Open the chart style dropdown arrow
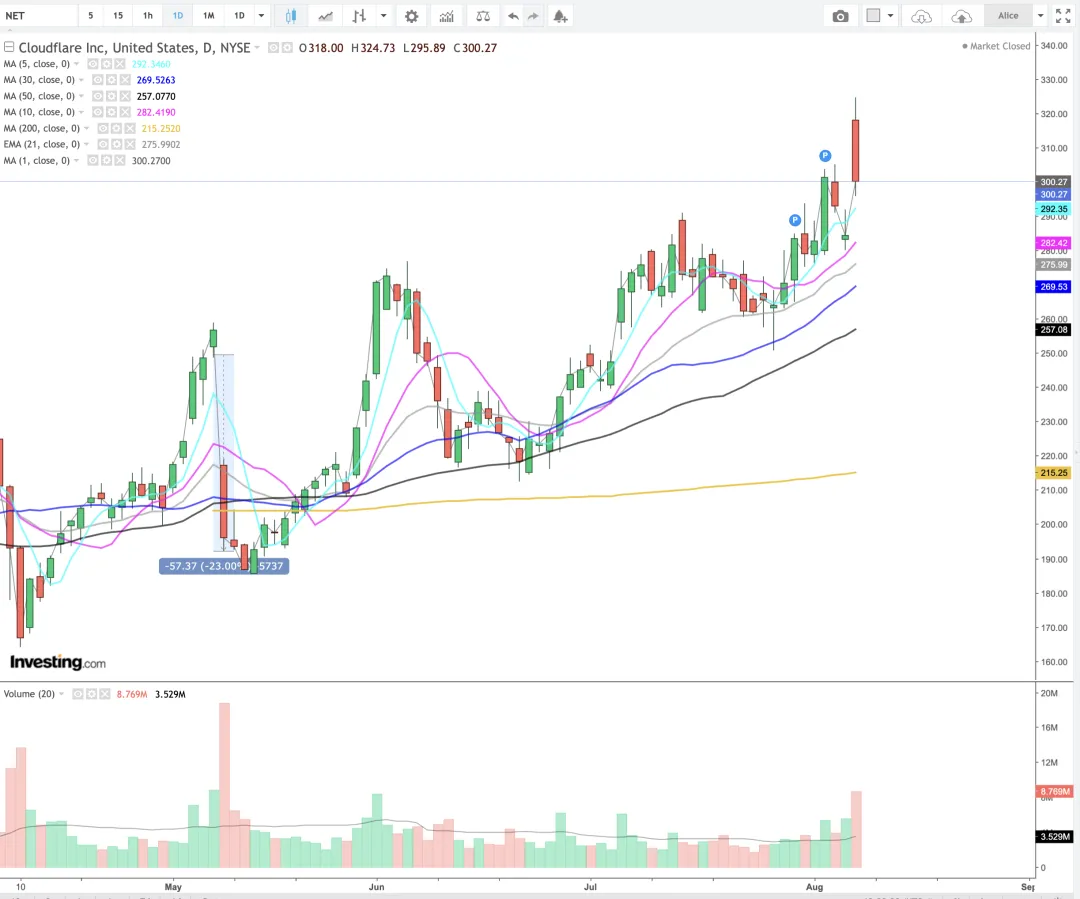 point(384,16)
